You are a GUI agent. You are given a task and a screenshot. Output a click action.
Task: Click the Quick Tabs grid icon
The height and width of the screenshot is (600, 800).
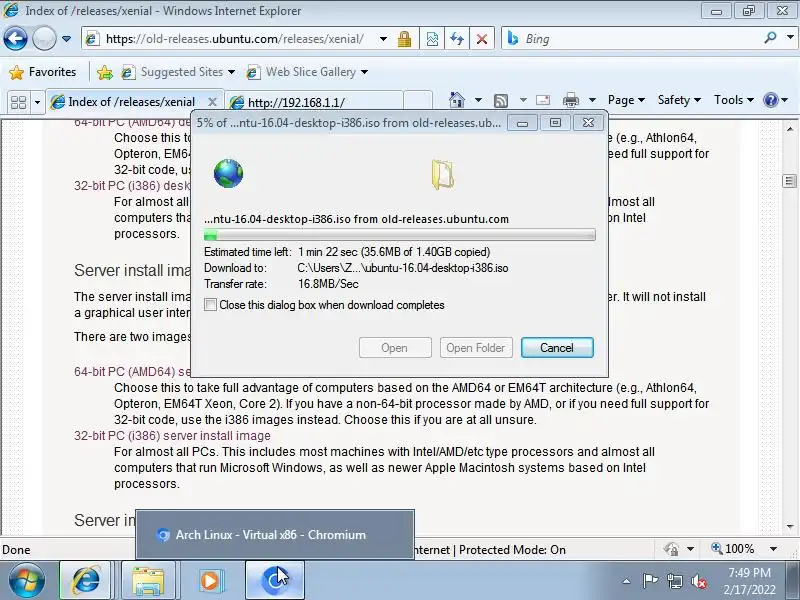pyautogui.click(x=18, y=102)
